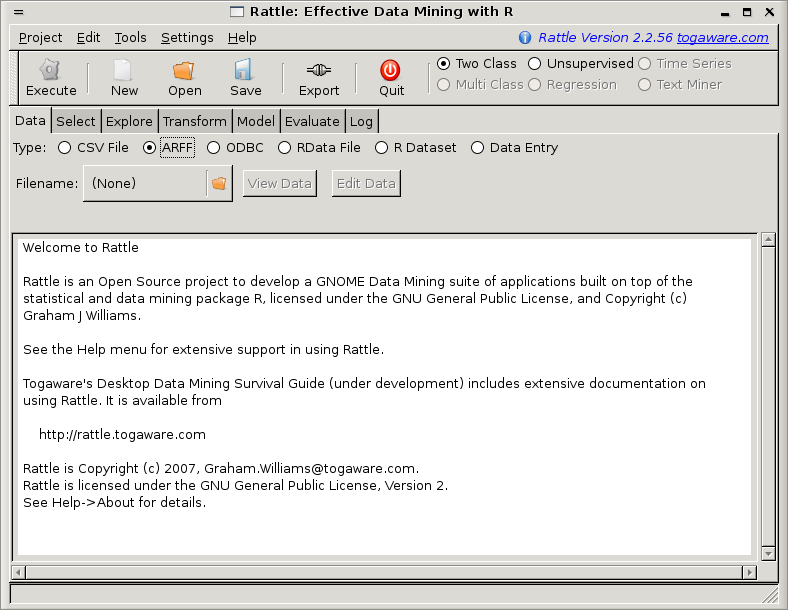Follow the togaware.com link
This screenshot has height=610, width=788.
click(722, 38)
